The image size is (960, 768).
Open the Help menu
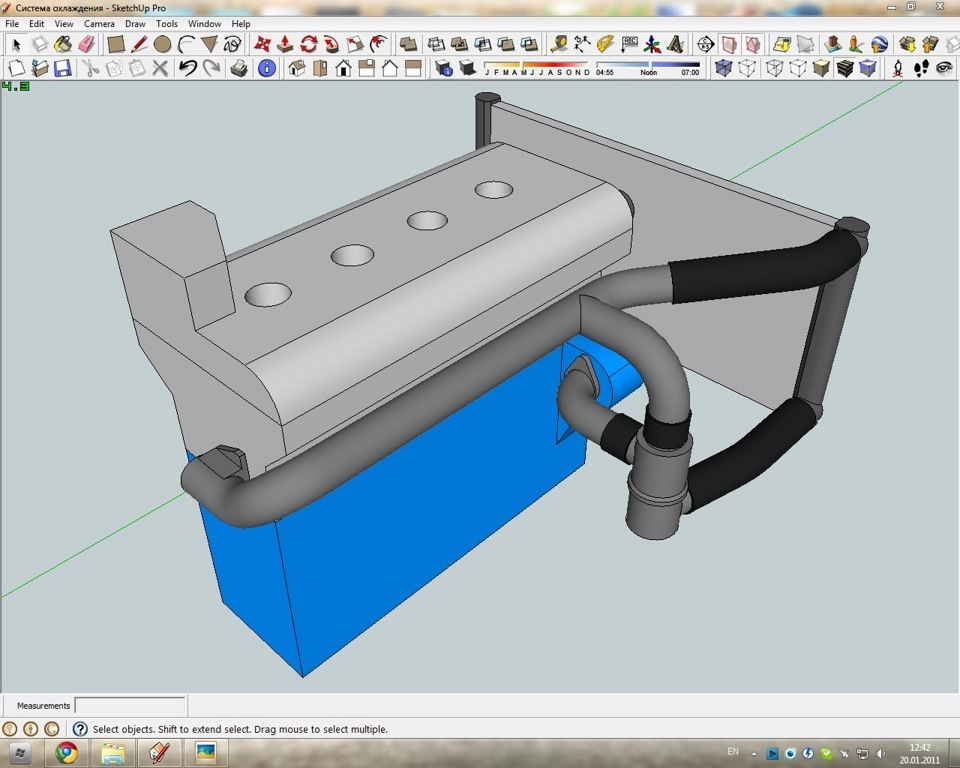[x=241, y=24]
